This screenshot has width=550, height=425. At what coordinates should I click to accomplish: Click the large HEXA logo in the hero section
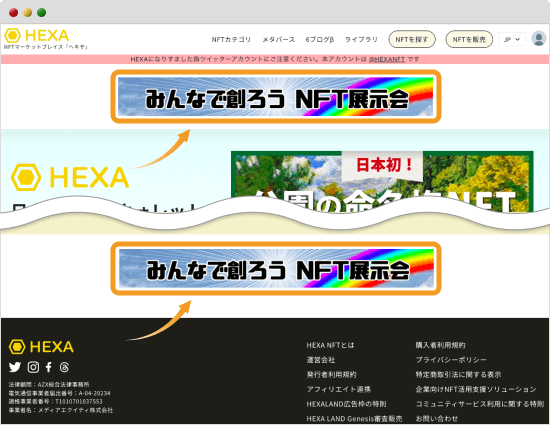pos(70,177)
